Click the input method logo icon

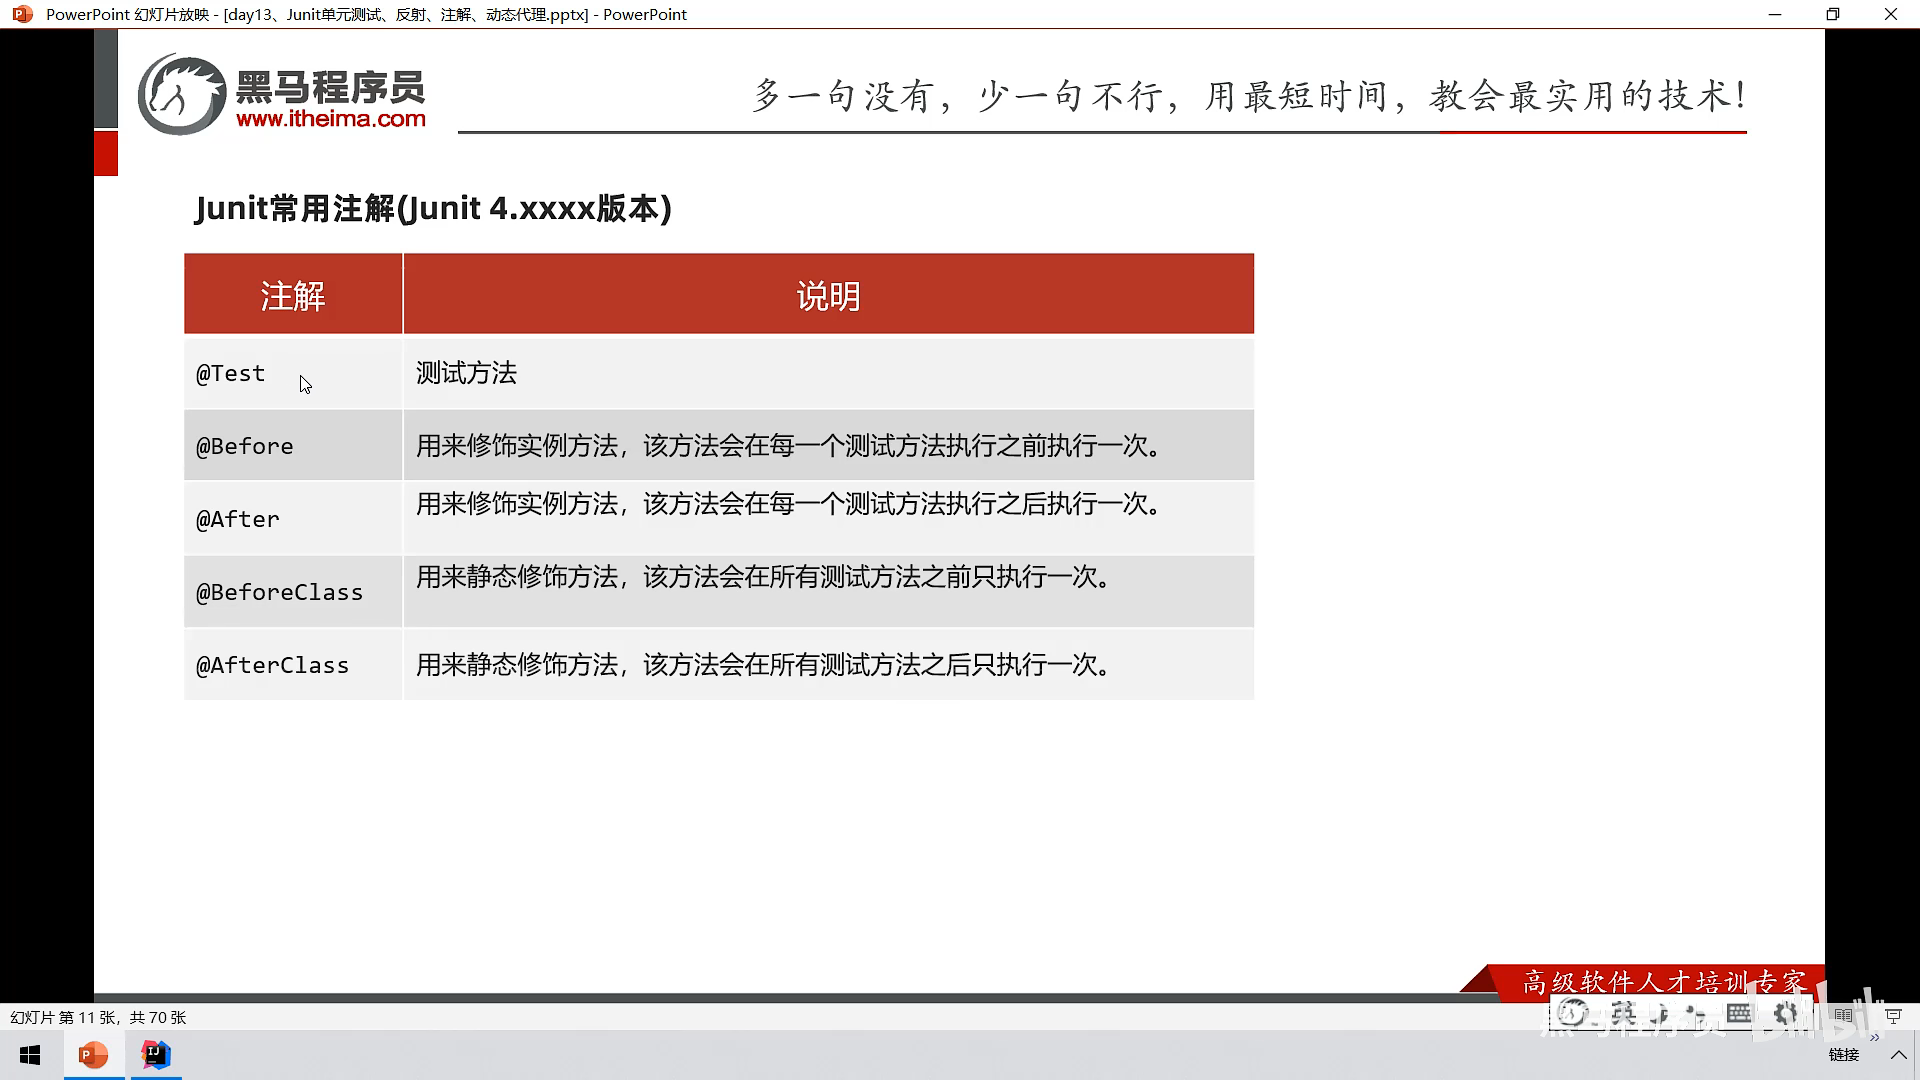pos(1573,1014)
